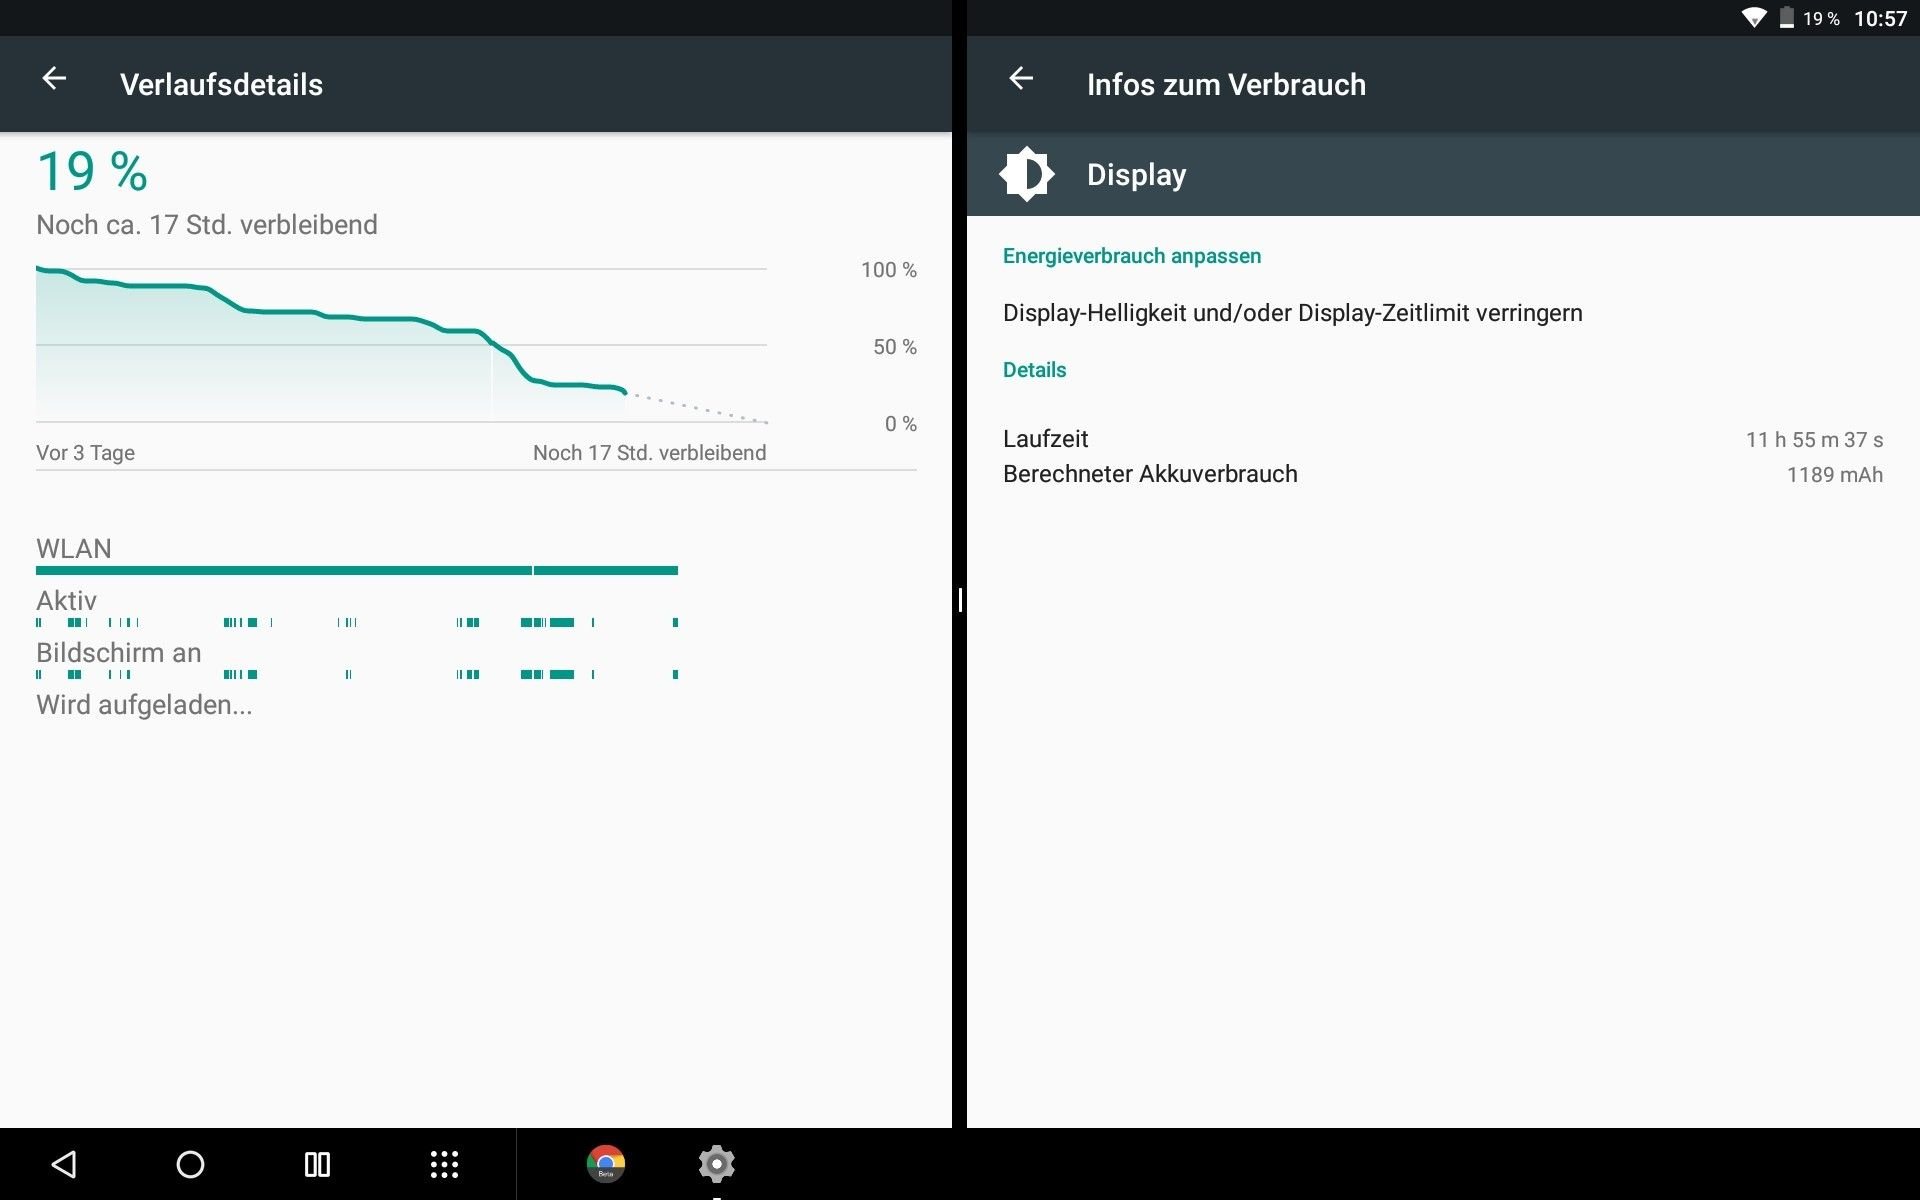Screen dimensions: 1920x1200
Task: Tap the 19 % status bar battery text
Action: click(1821, 19)
